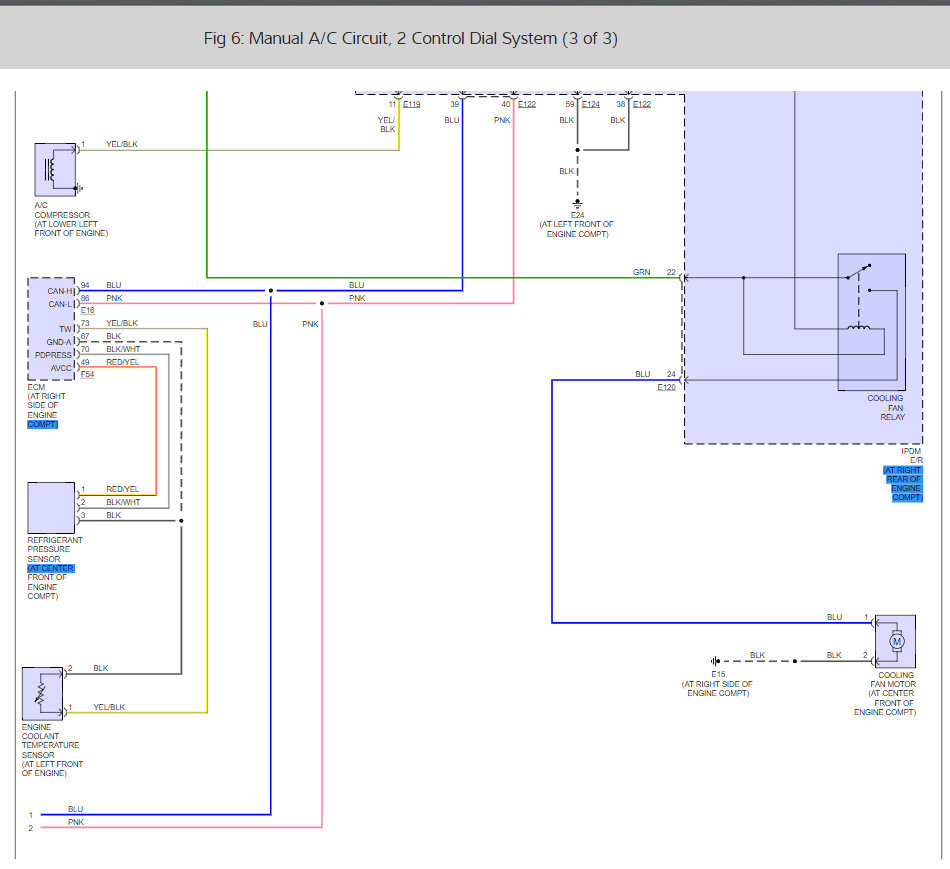Screen dimensions: 950x869
Task: Click the 'BLK/WHT' label at pressure sensor pin 2
Action: click(123, 502)
